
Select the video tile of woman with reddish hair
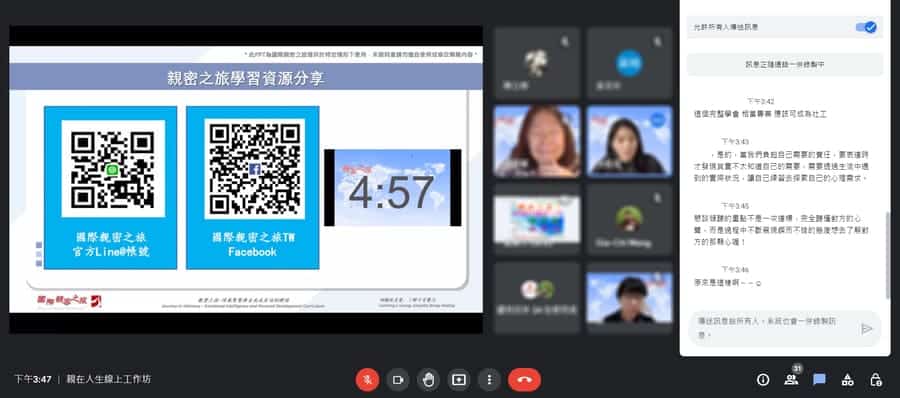[x=537, y=141]
